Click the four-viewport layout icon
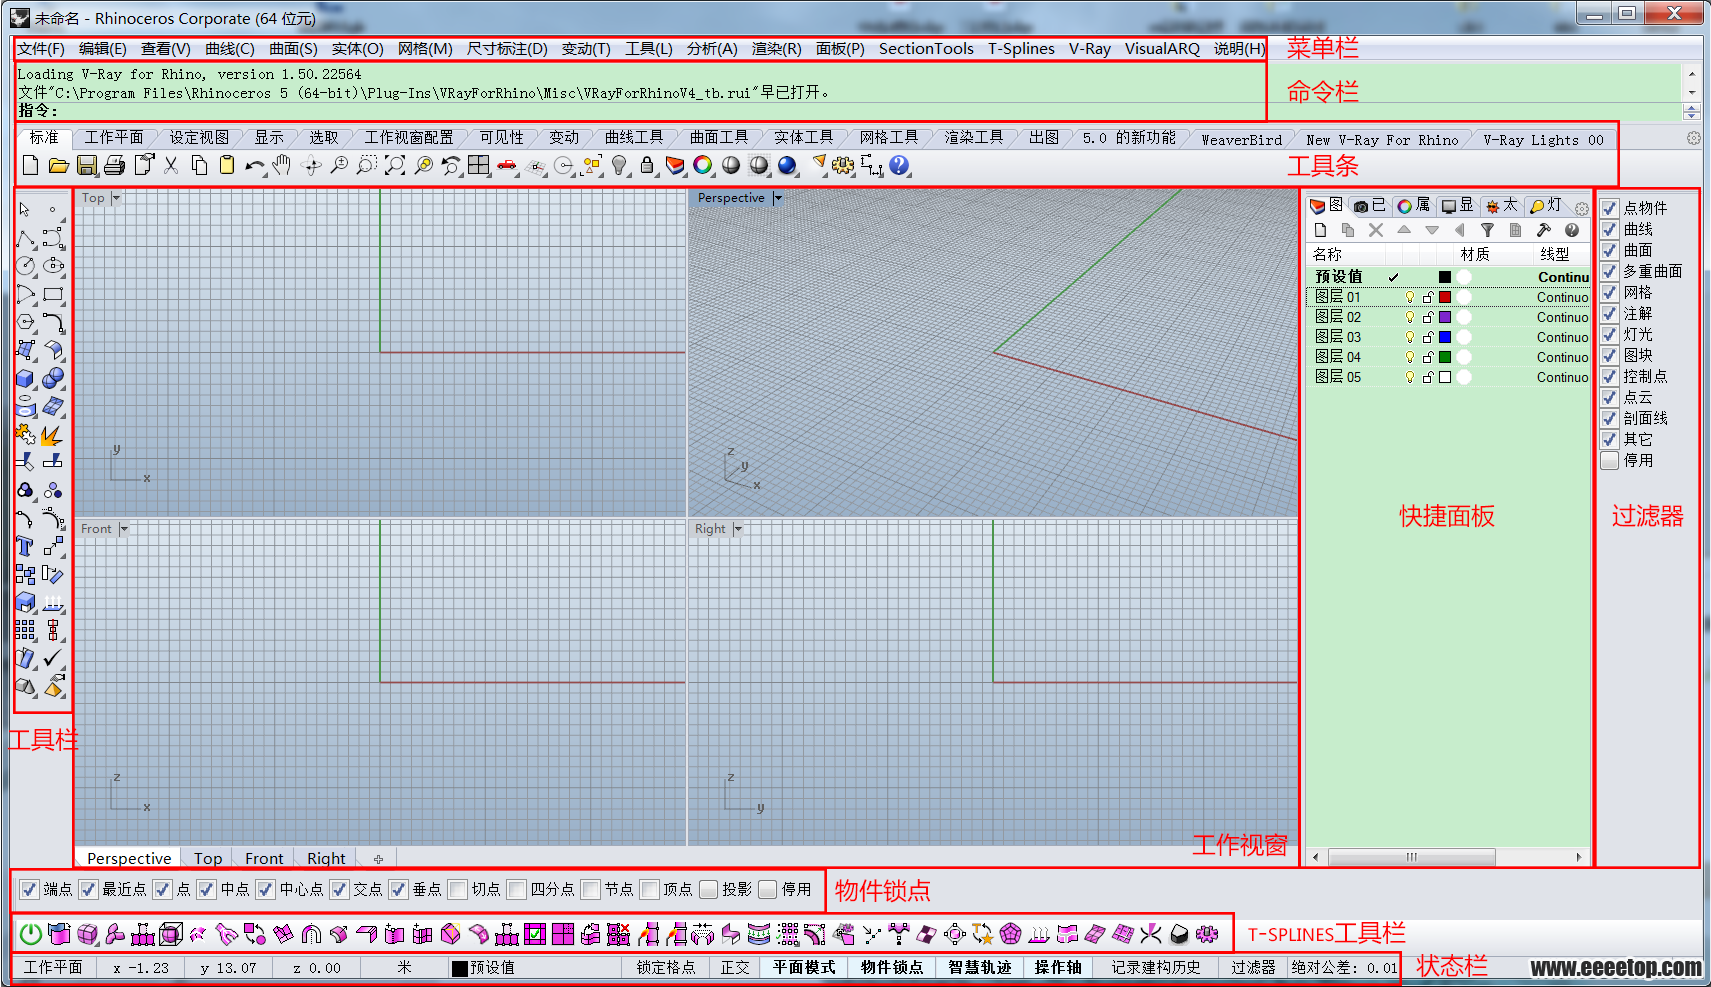The height and width of the screenshot is (987, 1711). pos(479,166)
